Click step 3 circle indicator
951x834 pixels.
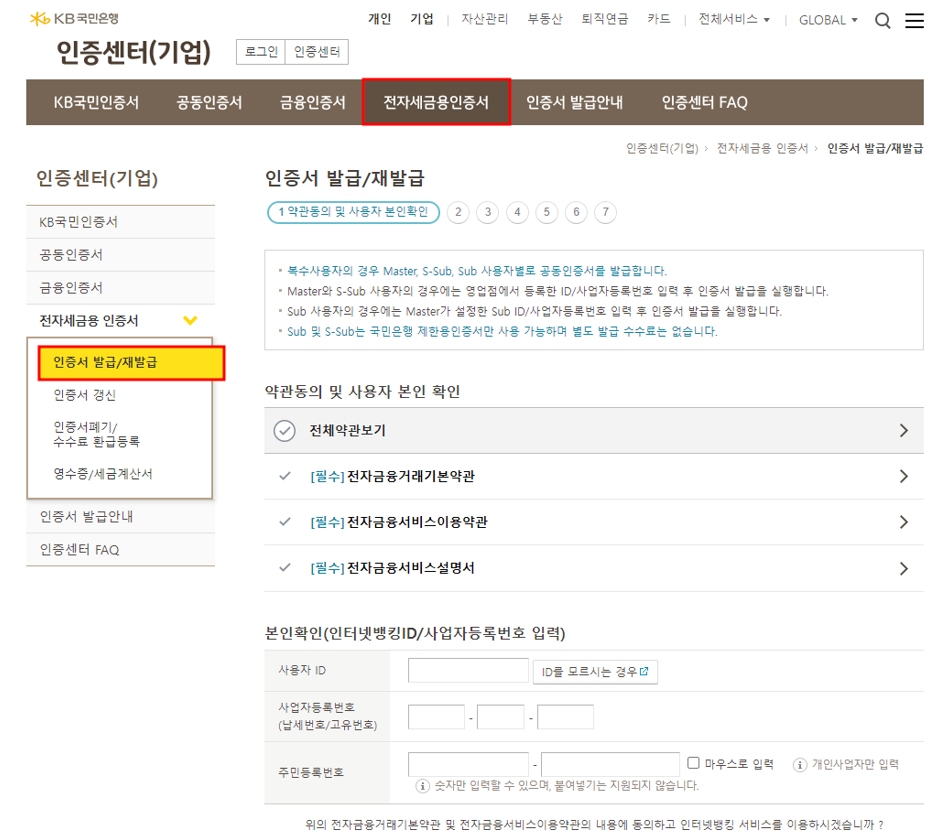pyautogui.click(x=488, y=212)
